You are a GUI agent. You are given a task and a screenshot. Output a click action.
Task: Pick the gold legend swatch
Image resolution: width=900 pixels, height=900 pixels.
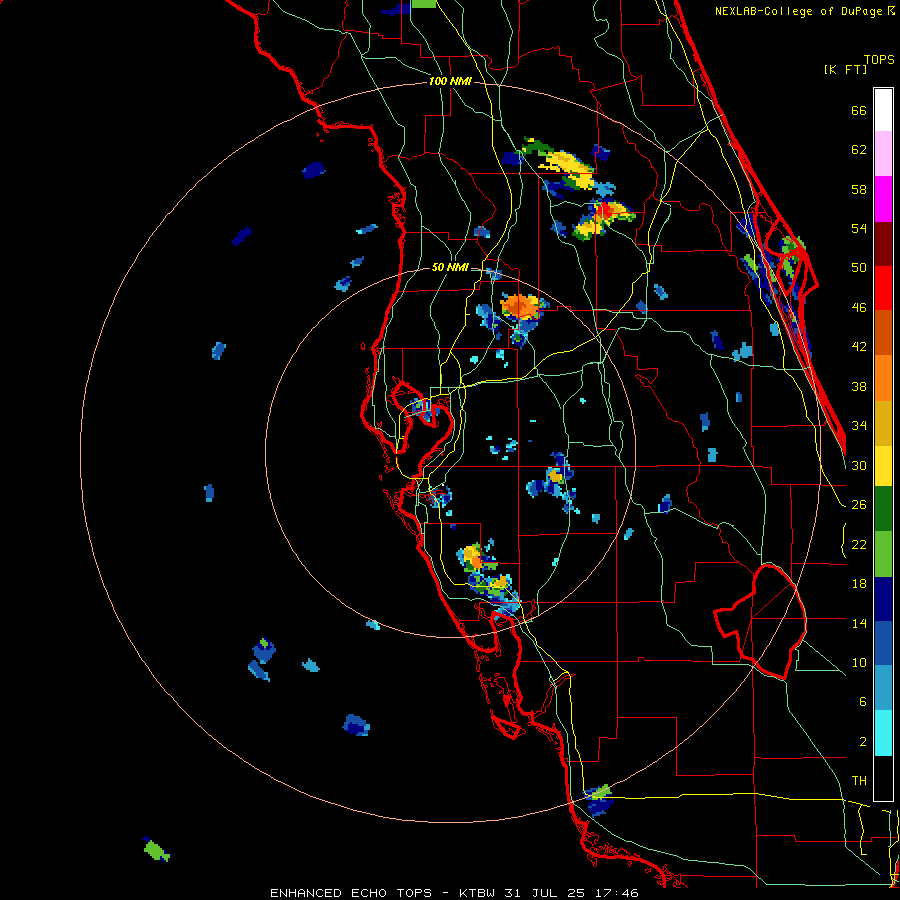tap(883, 423)
